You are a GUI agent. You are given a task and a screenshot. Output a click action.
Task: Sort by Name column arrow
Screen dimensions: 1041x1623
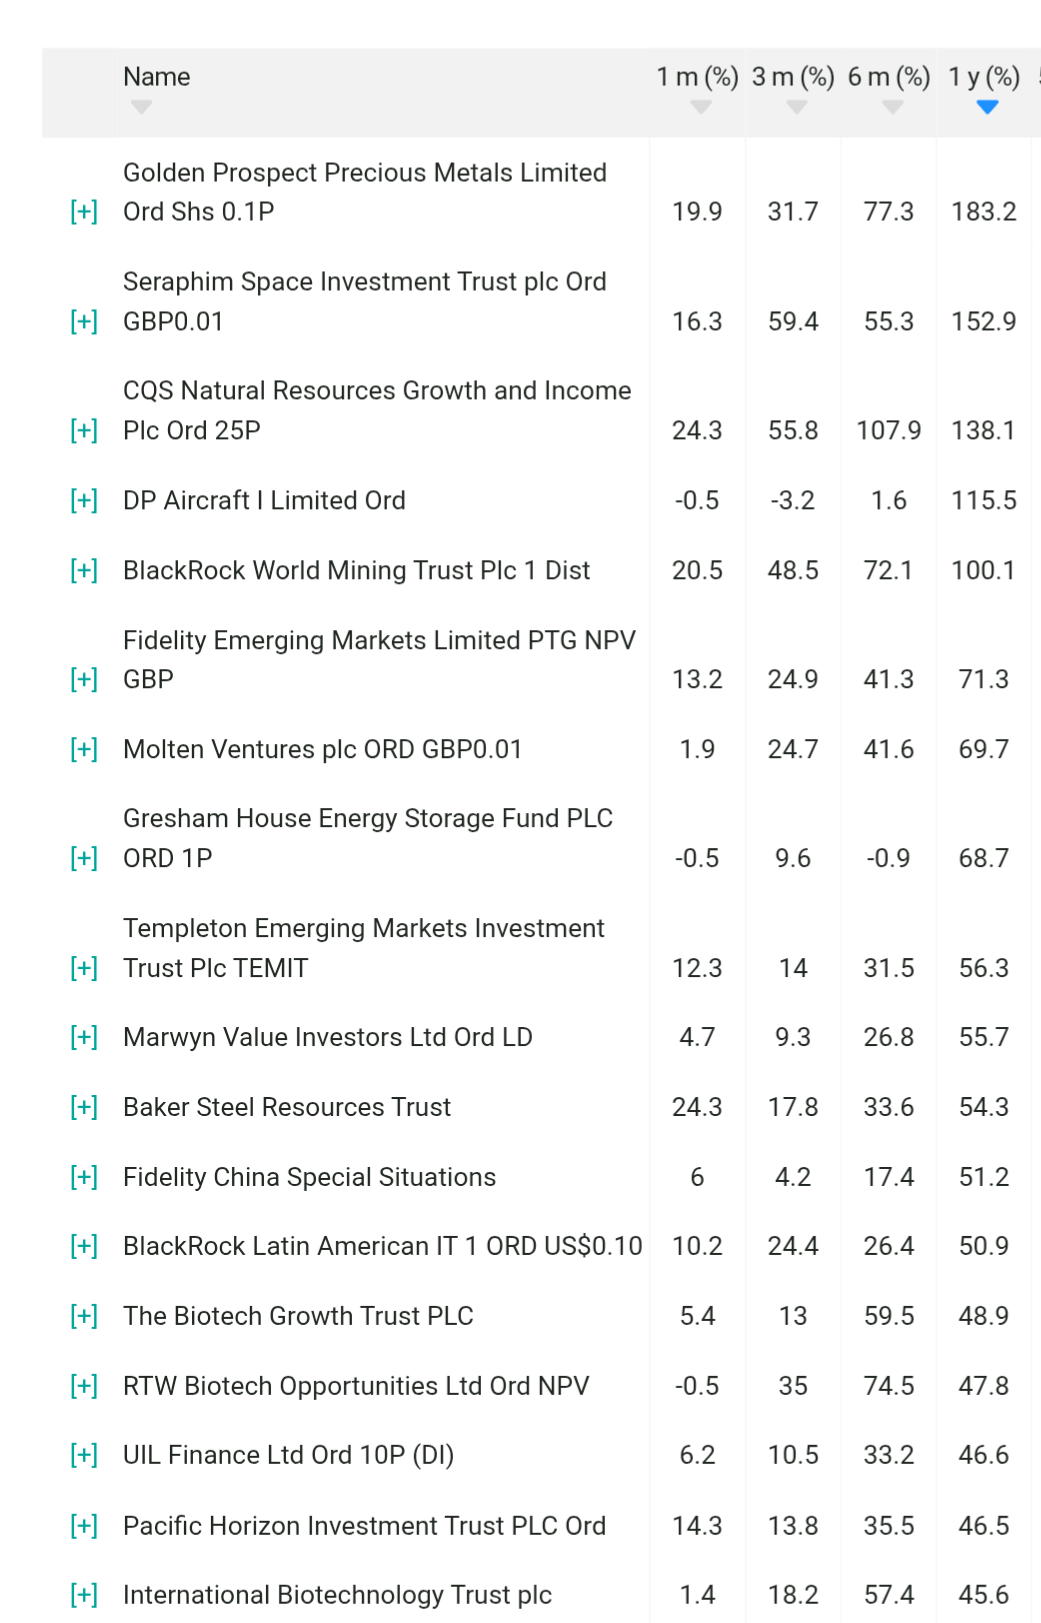pyautogui.click(x=141, y=107)
